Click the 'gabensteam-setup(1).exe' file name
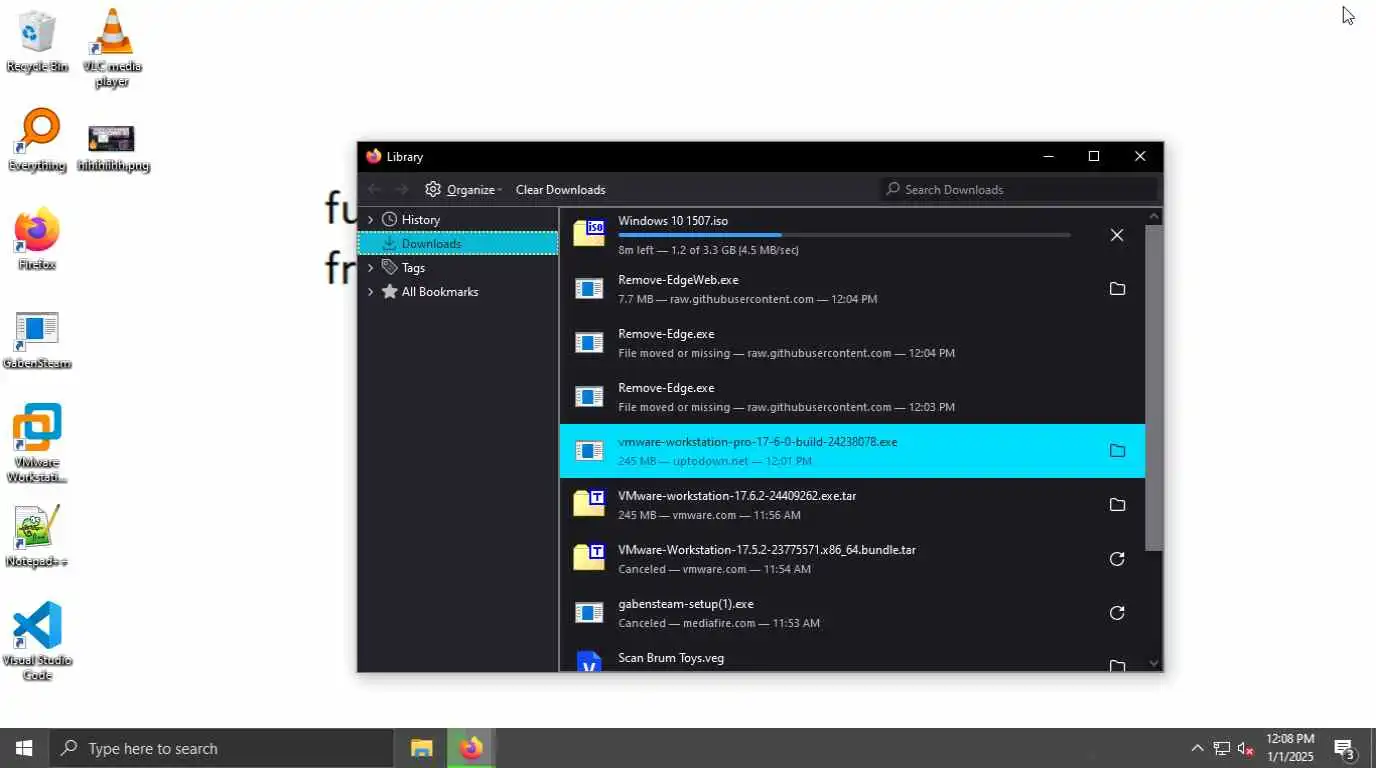 (x=686, y=604)
